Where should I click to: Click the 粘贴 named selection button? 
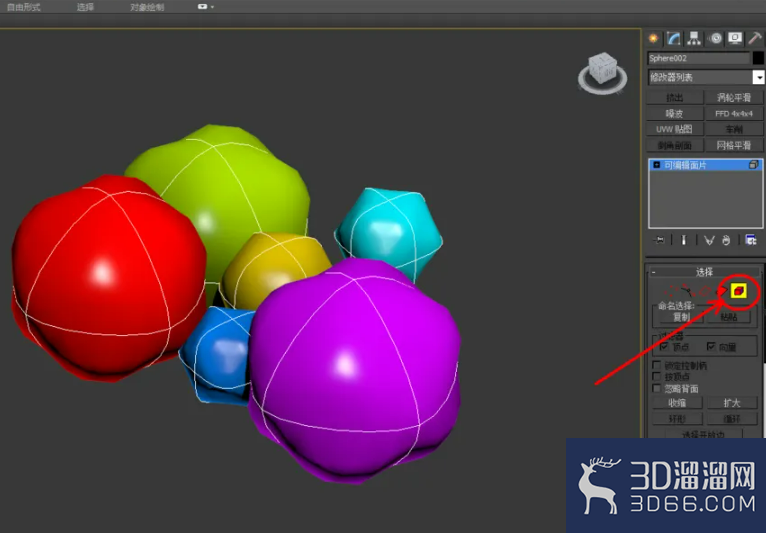coord(728,317)
